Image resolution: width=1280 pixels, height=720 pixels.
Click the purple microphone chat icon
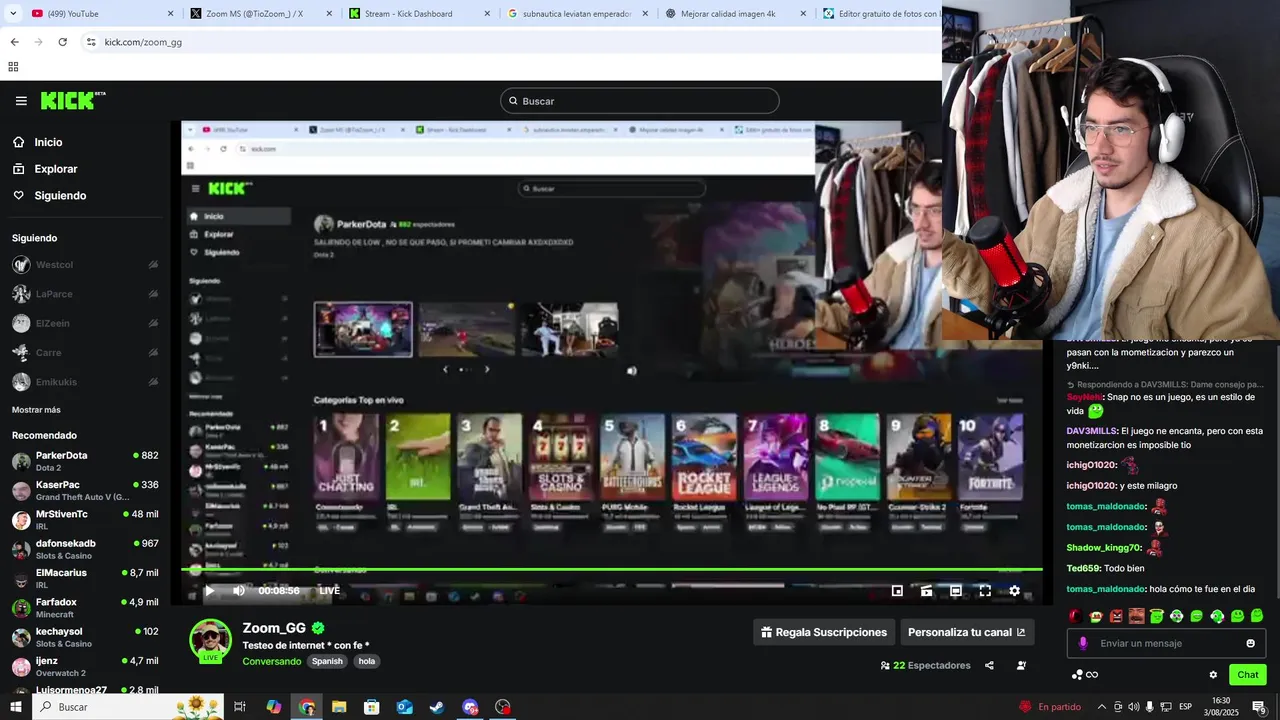(x=1083, y=643)
